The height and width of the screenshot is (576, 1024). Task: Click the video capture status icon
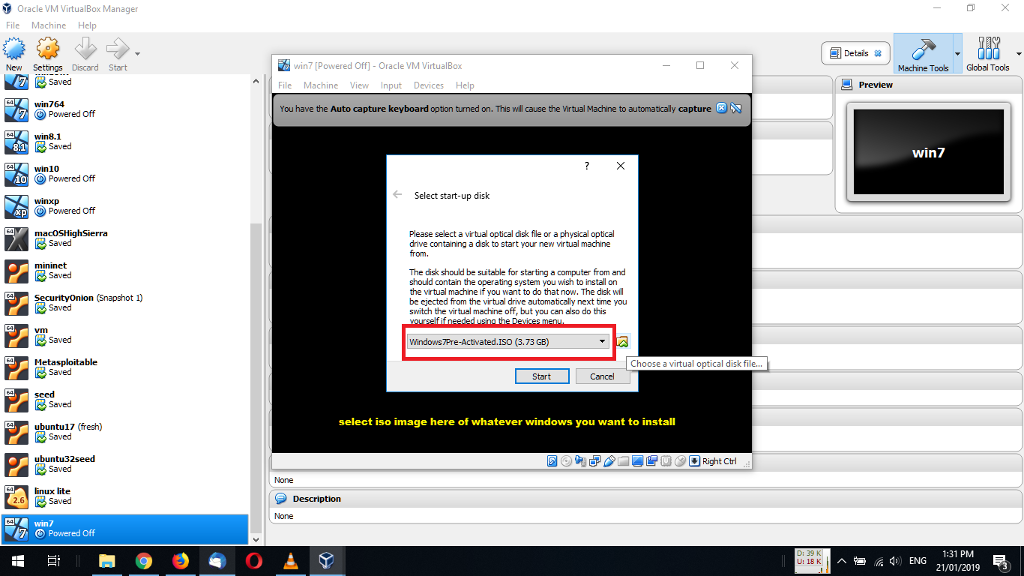coord(652,461)
